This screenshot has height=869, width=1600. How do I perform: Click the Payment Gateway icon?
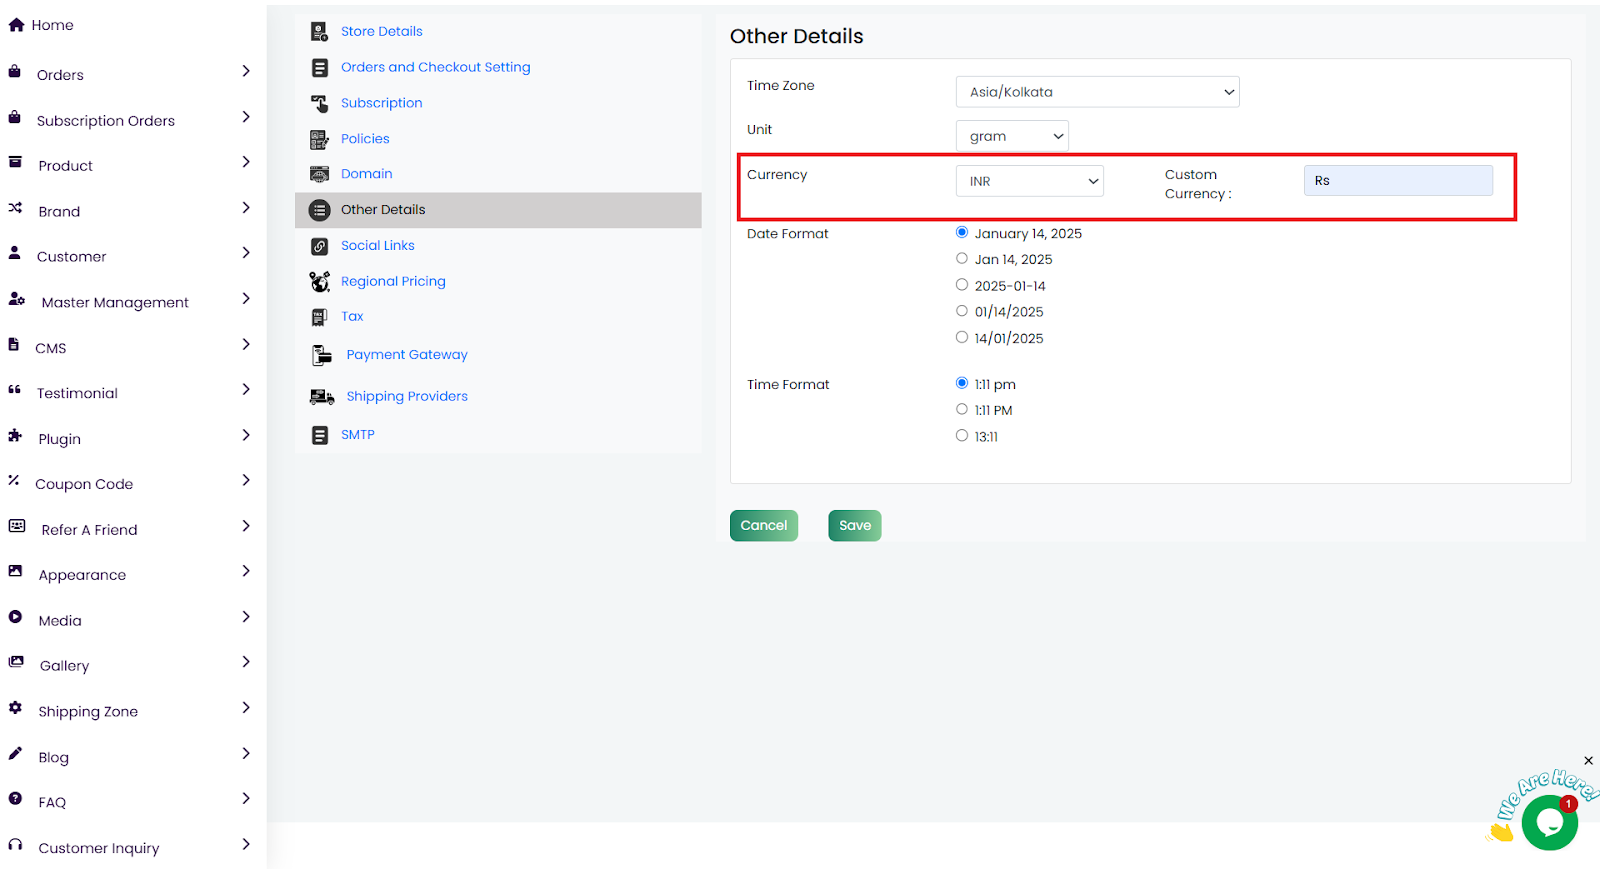[x=321, y=355]
